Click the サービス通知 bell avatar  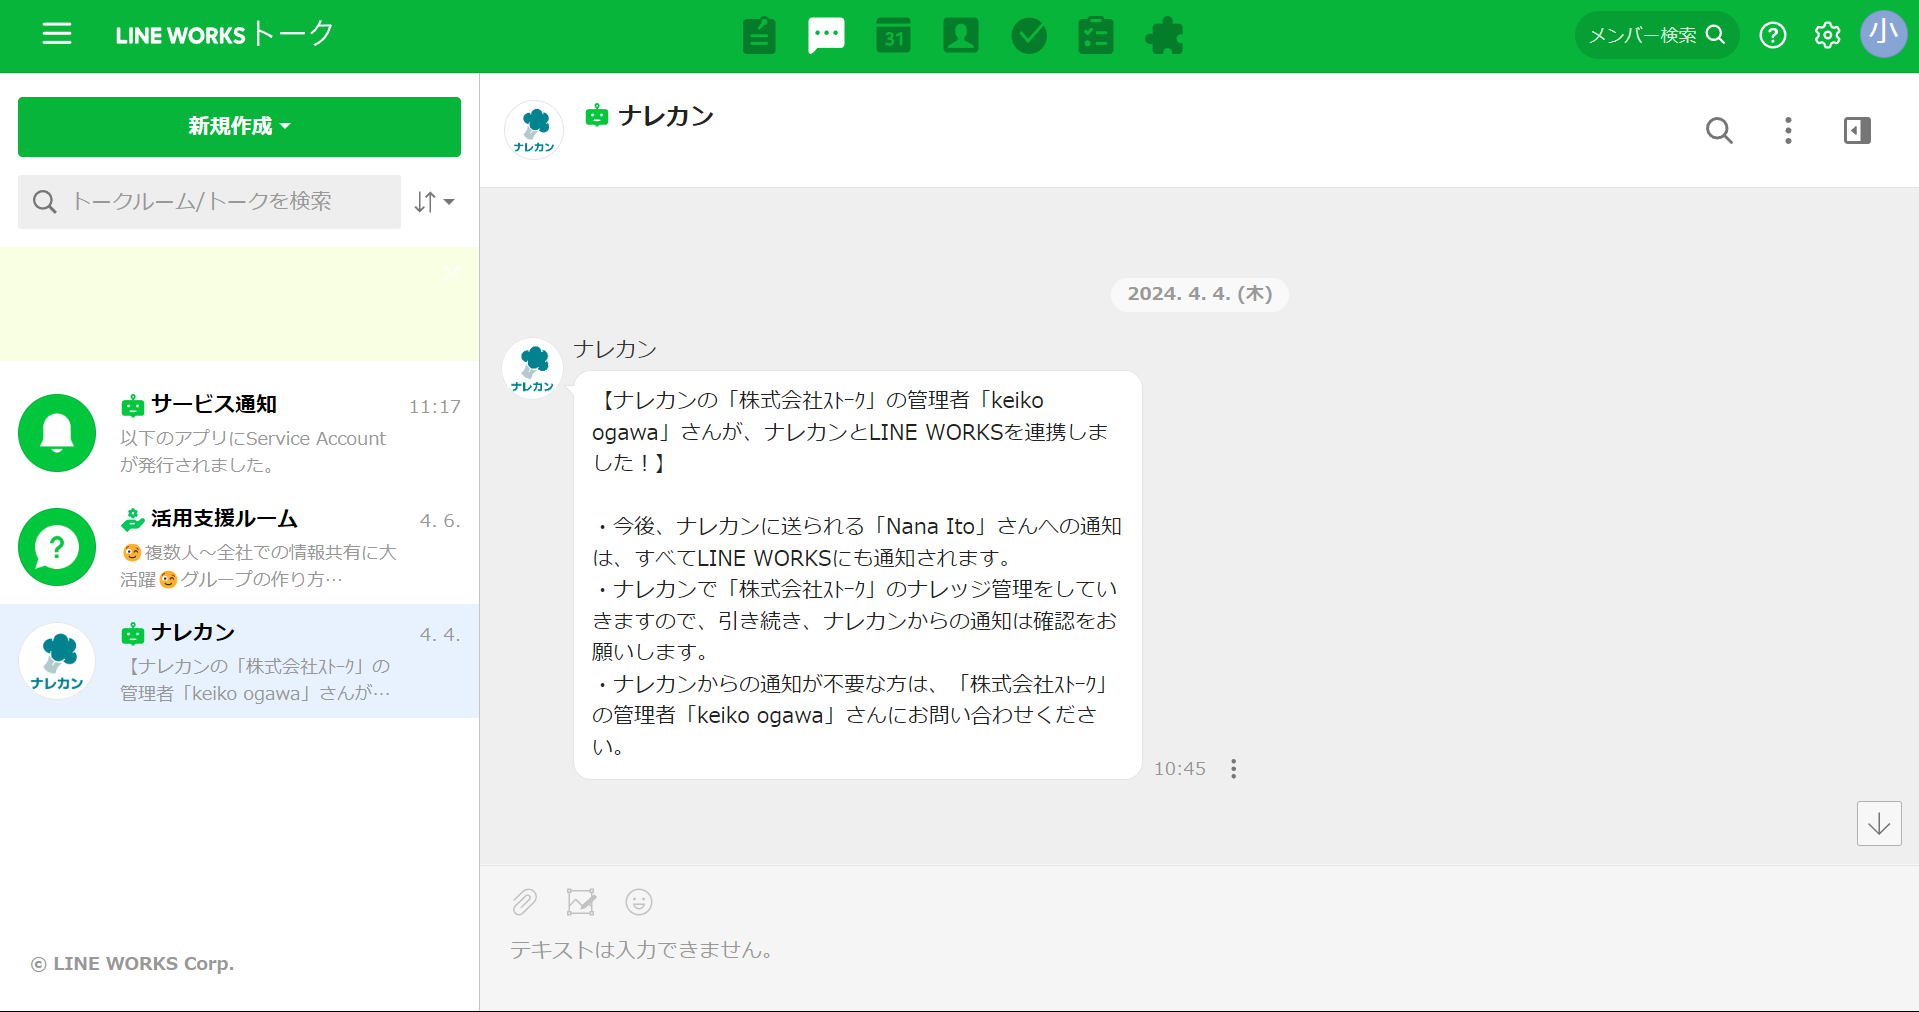[x=57, y=433]
